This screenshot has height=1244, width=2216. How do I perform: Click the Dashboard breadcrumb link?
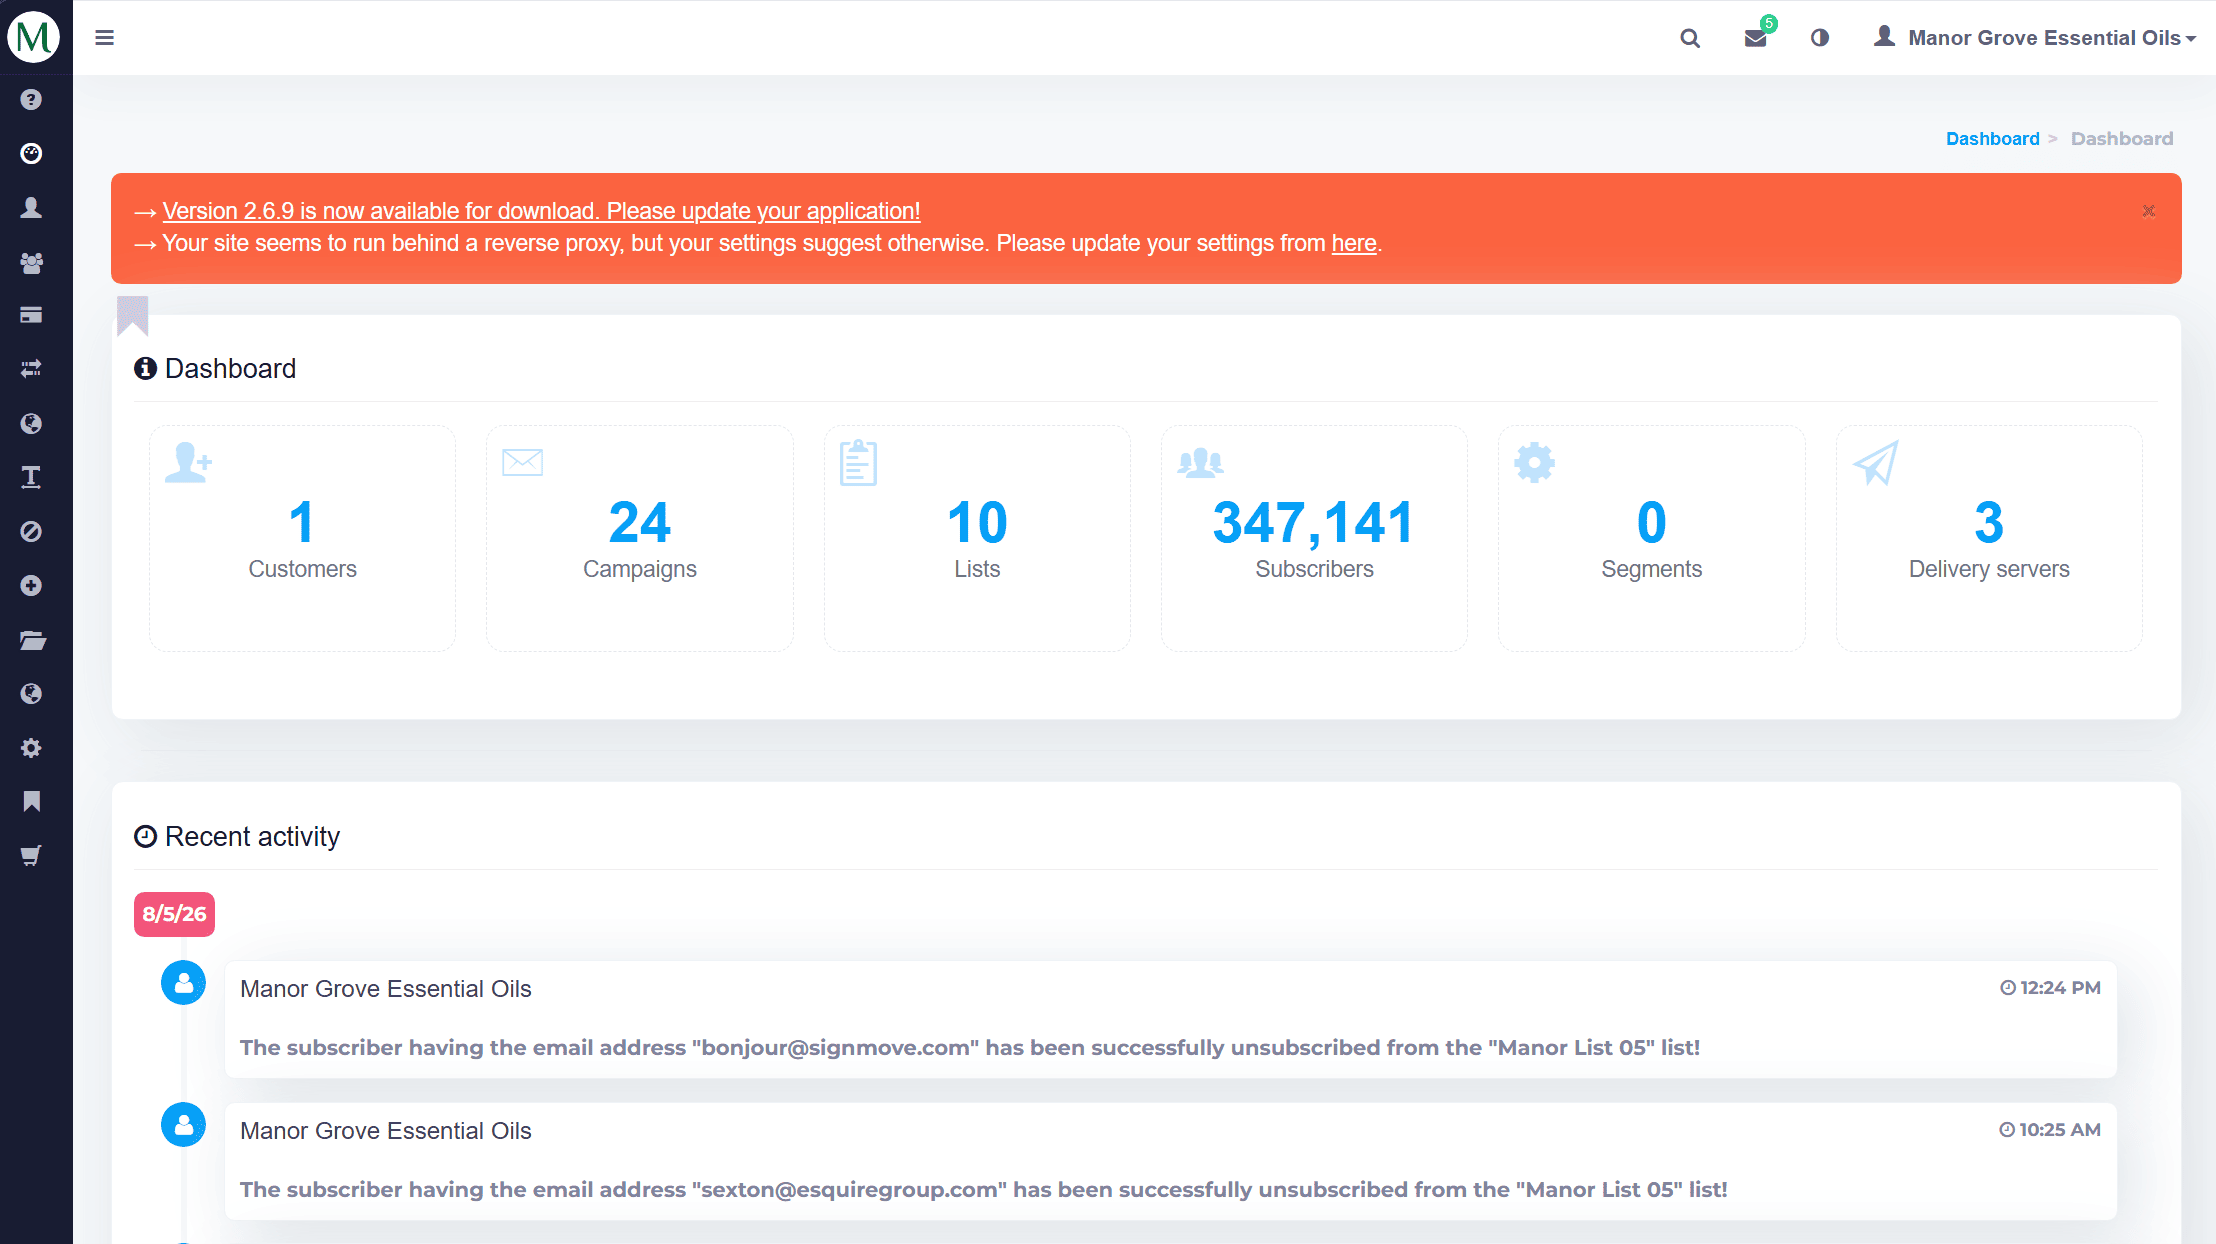(1992, 139)
